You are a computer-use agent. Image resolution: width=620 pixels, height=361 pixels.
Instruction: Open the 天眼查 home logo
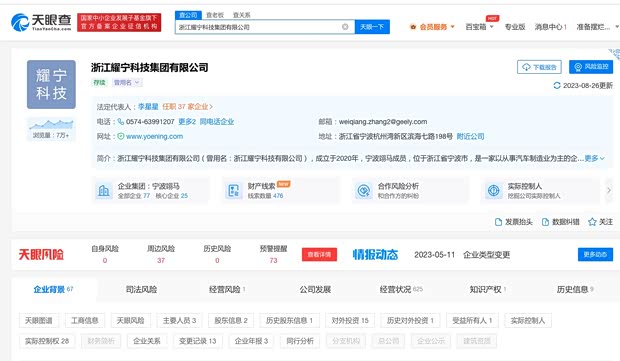[x=41, y=22]
